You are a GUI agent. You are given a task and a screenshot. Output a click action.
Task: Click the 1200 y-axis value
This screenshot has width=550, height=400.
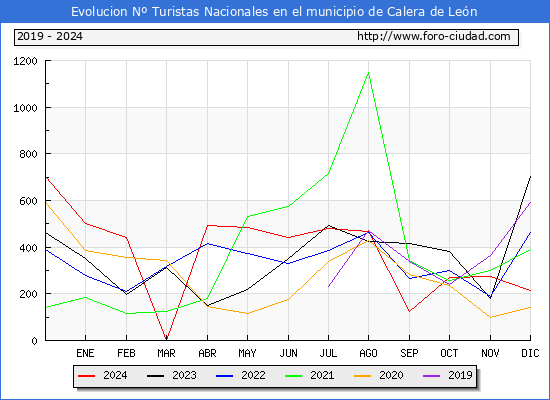(25, 61)
